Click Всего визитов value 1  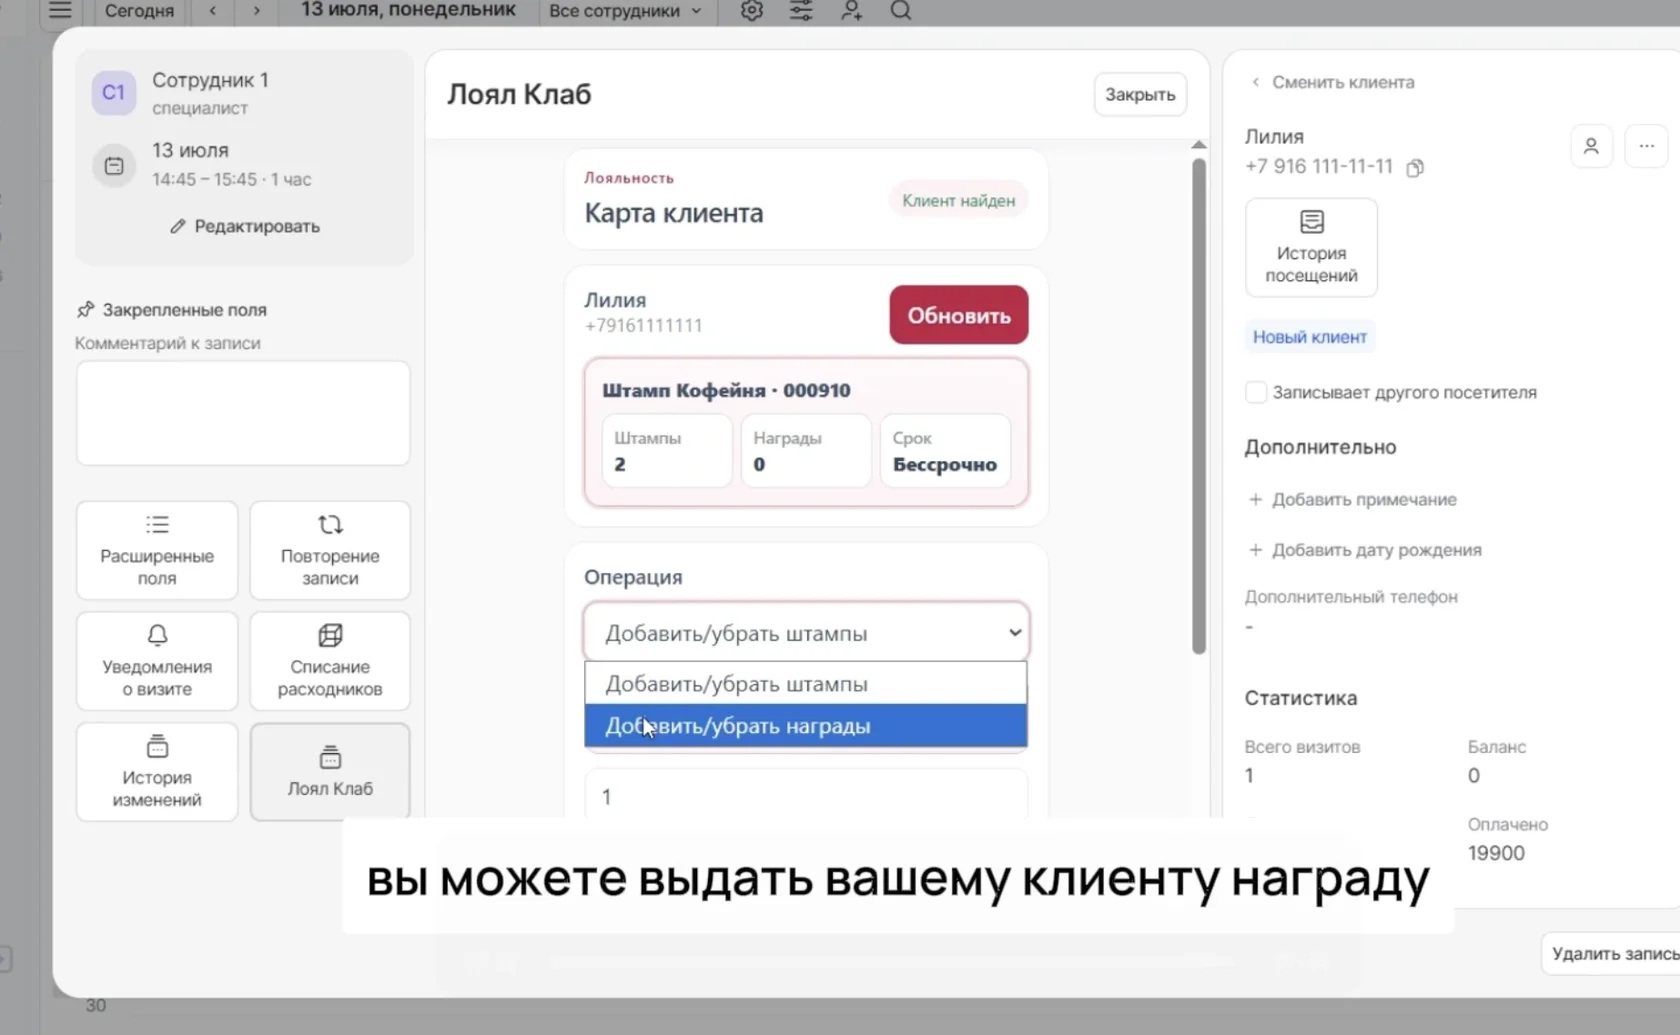pyautogui.click(x=1249, y=775)
